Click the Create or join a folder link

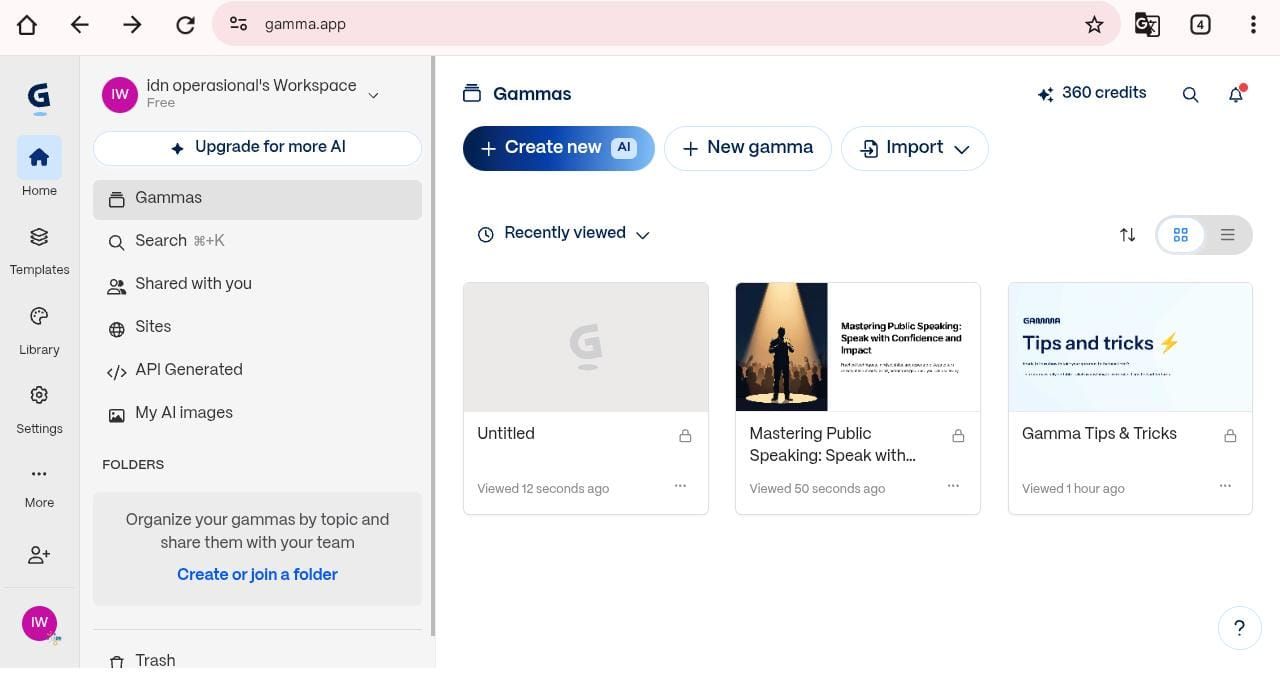click(x=257, y=575)
